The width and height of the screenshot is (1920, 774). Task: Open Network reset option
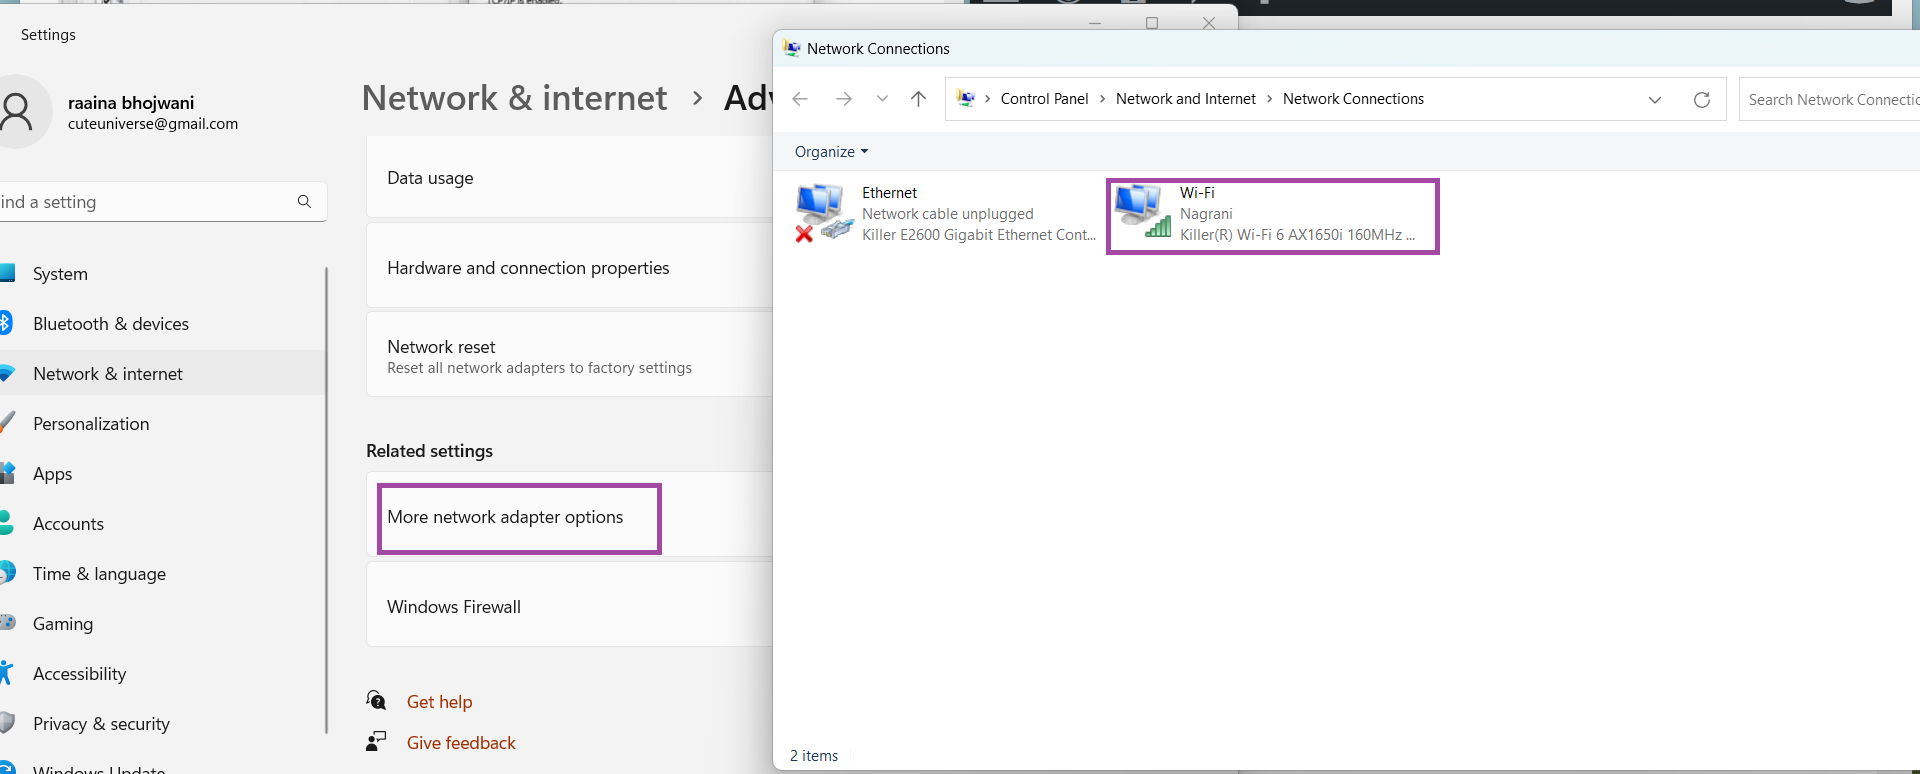570,356
